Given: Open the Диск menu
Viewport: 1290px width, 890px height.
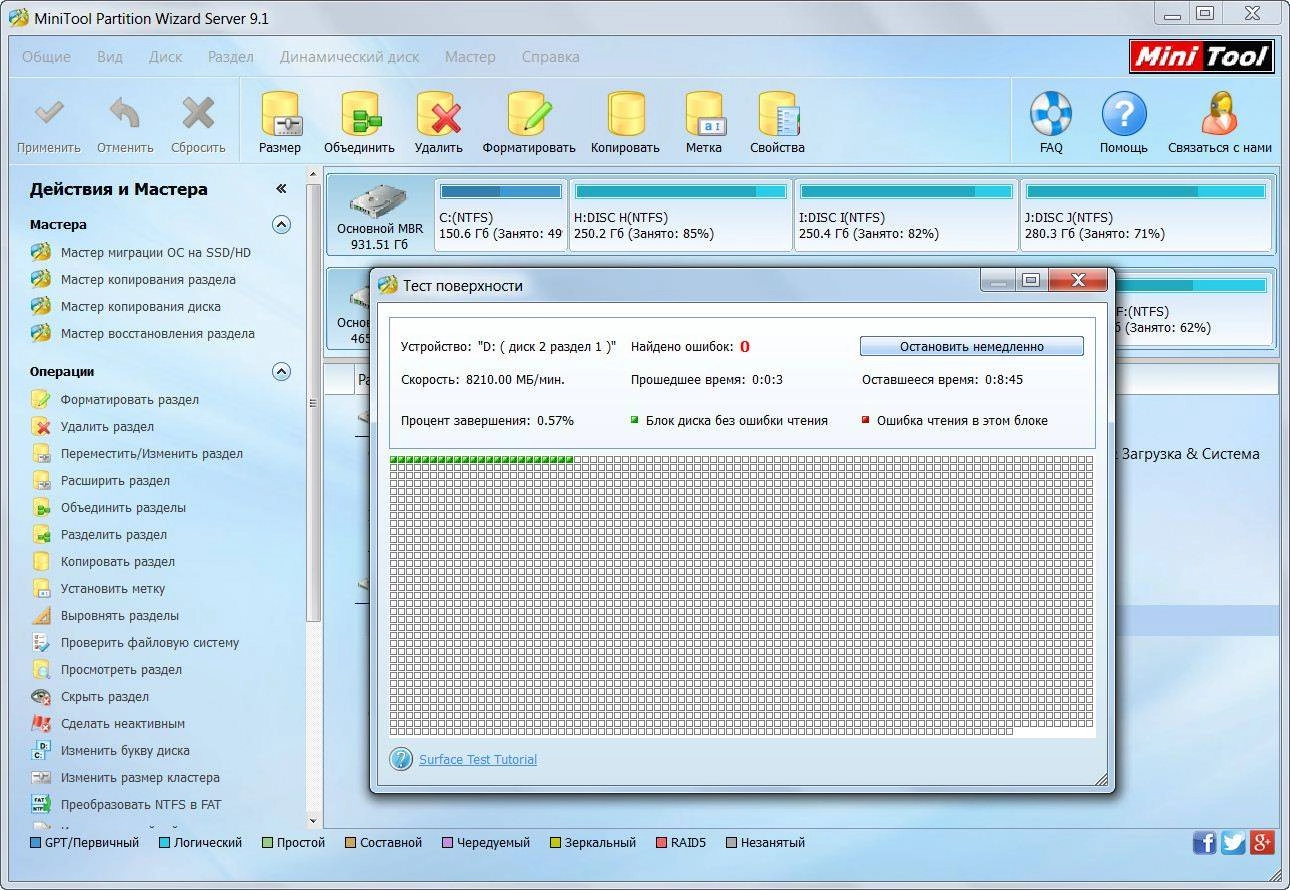Looking at the screenshot, I should click(x=166, y=57).
